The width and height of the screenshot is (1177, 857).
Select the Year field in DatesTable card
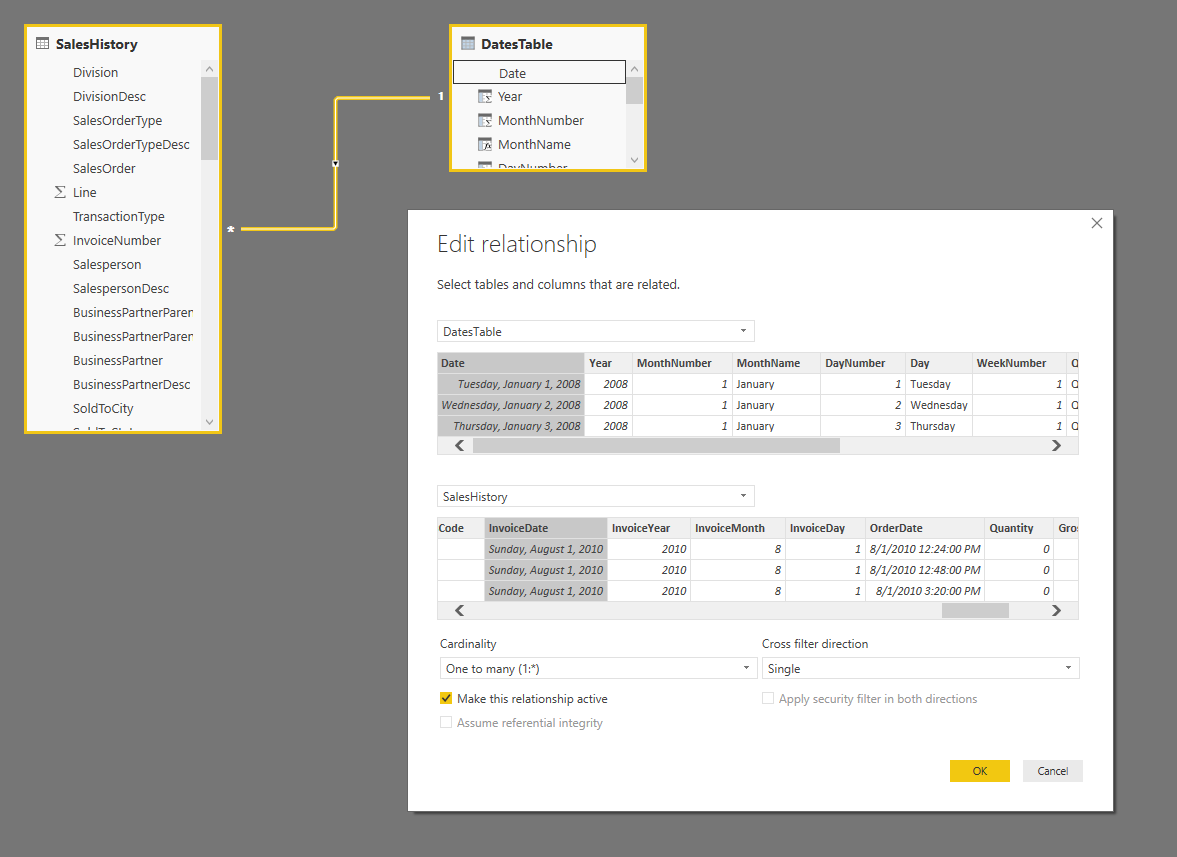pos(510,96)
